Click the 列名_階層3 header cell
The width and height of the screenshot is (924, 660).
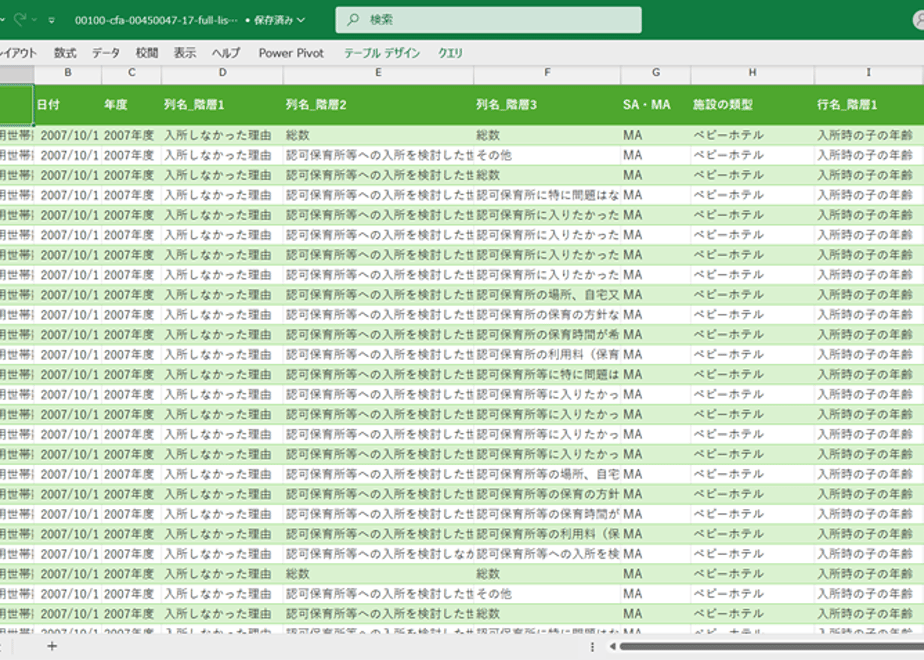547,105
